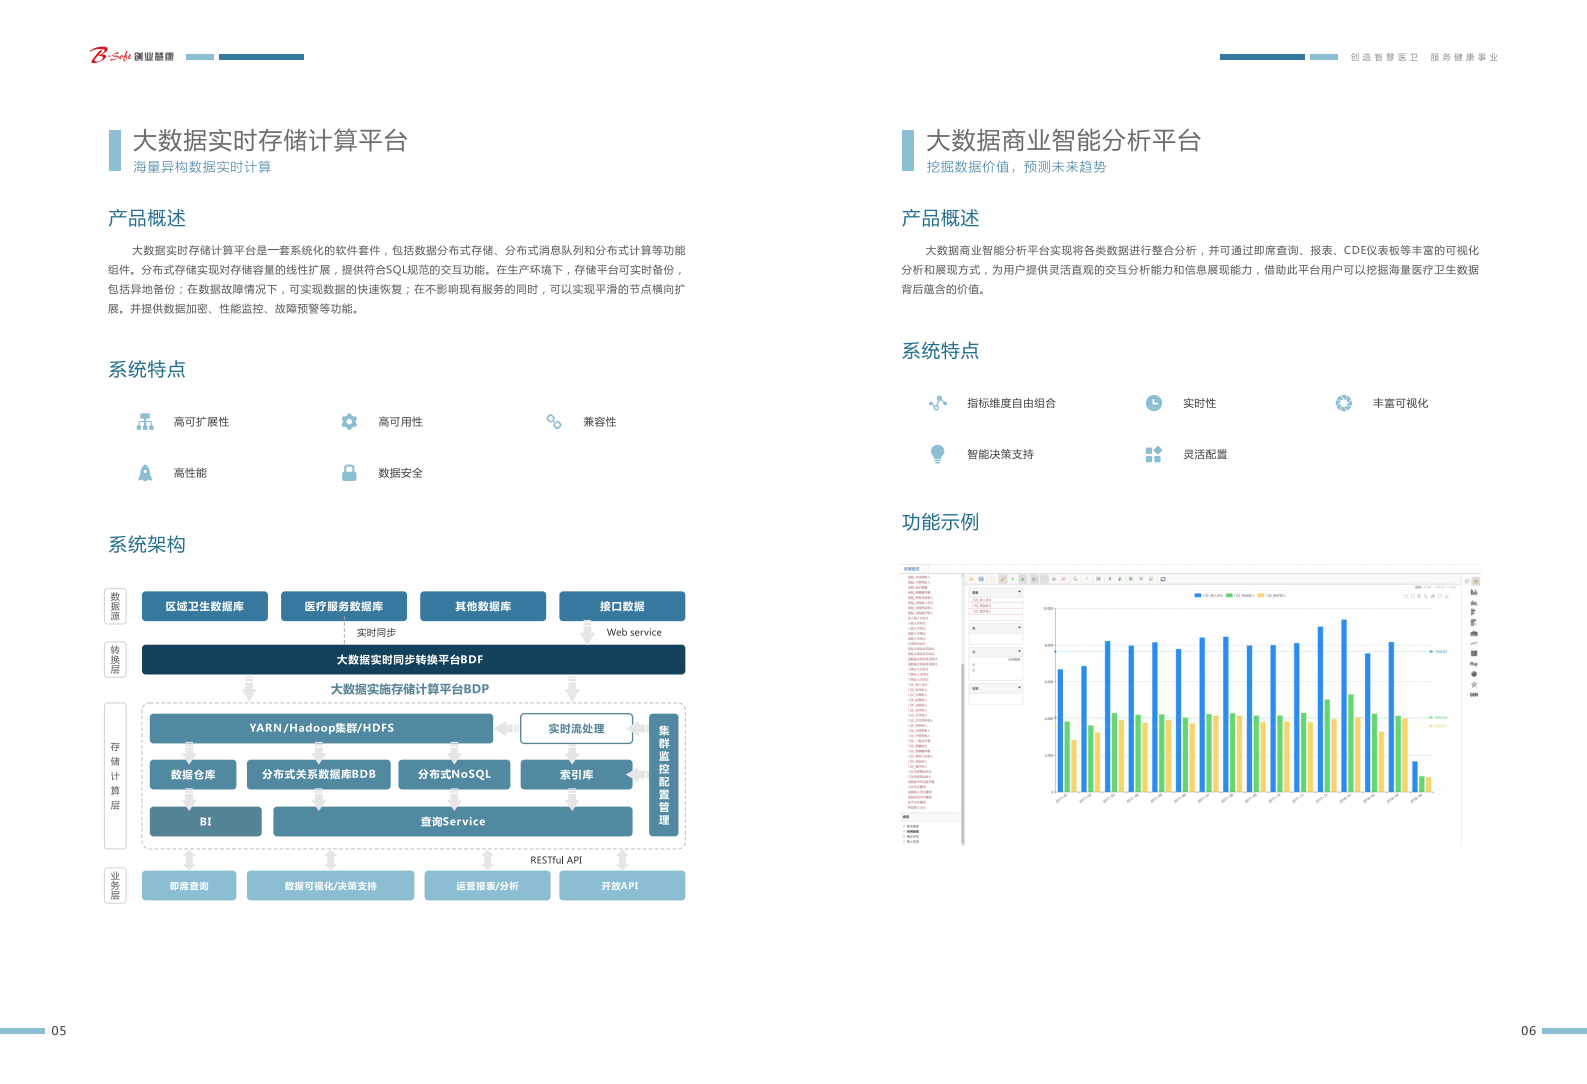
Task: Select the 医疗服务数据库 box
Action: coord(344,606)
